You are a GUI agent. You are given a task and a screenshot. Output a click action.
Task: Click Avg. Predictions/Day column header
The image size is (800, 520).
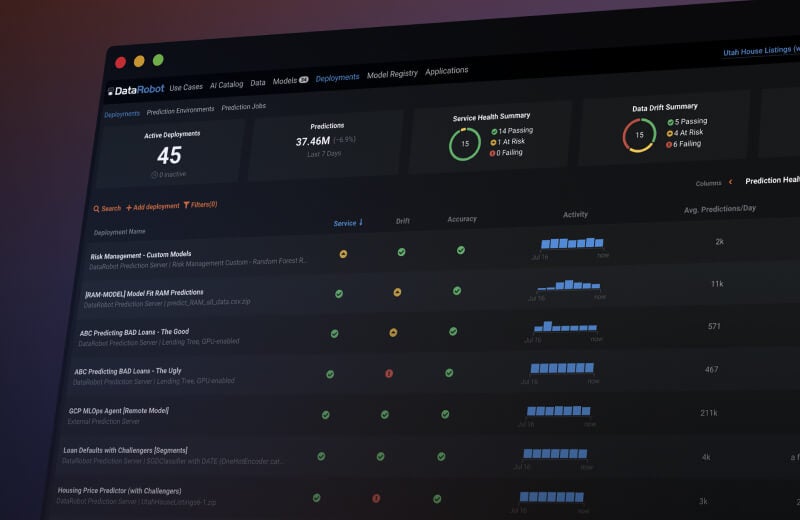(x=719, y=209)
